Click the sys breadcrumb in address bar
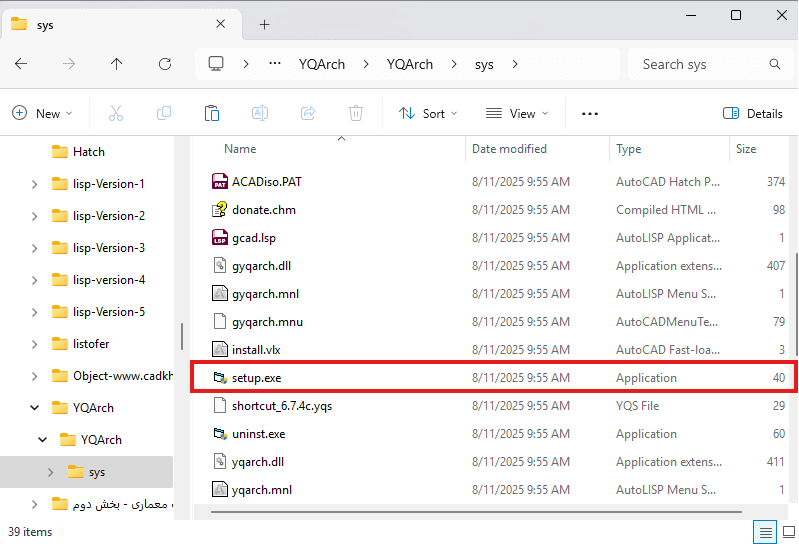The image size is (799, 544). tap(484, 65)
